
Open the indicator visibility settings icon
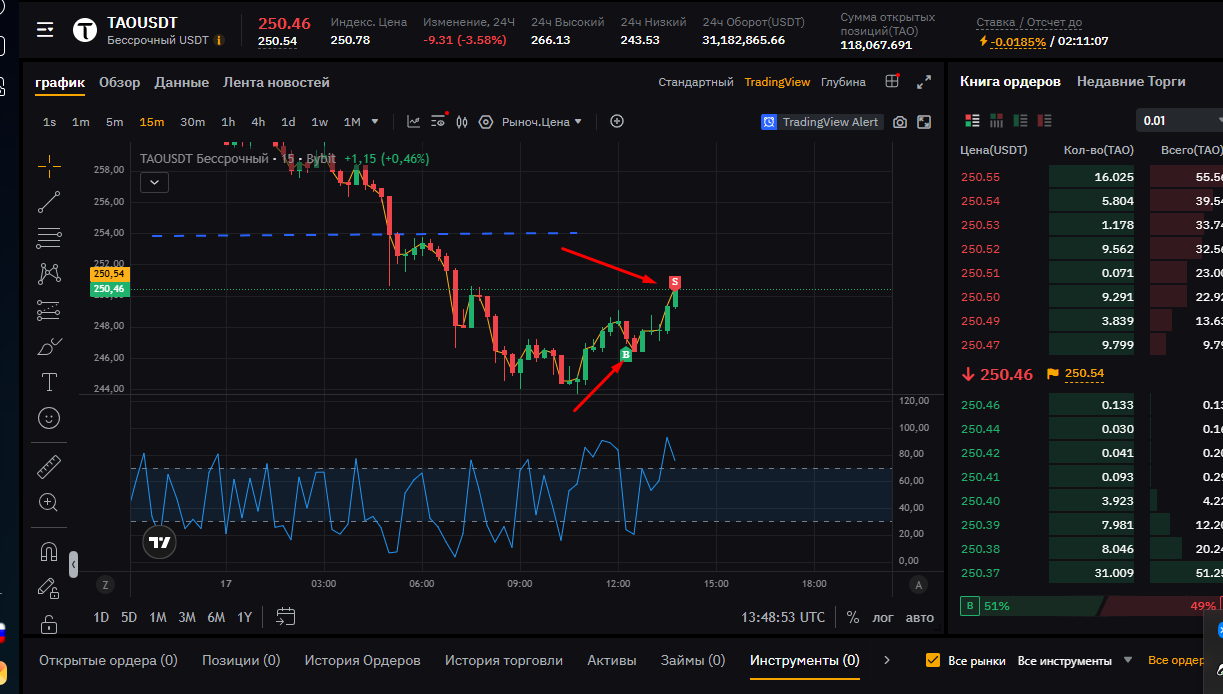[x=438, y=122]
